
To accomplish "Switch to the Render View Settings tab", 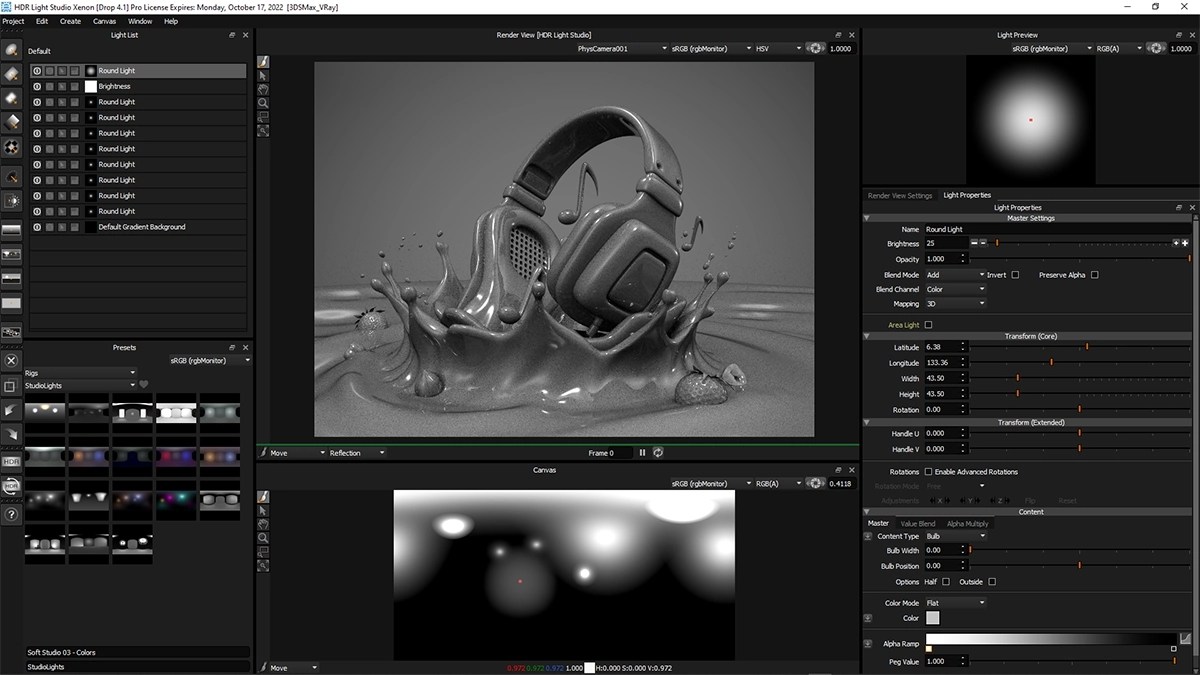I will pos(898,195).
